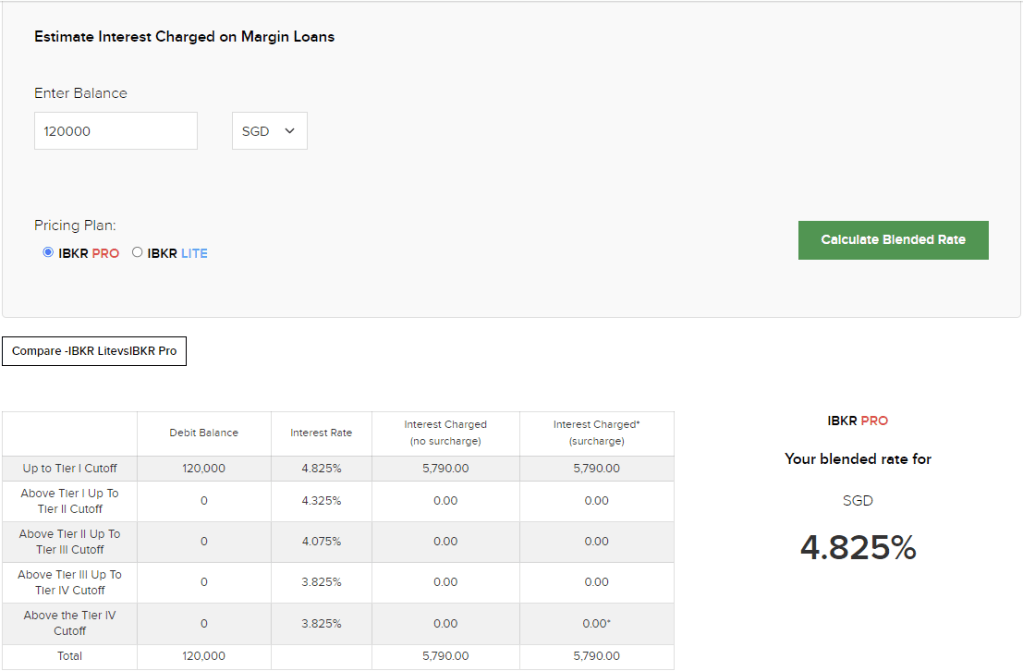Select the Up to Tier I Cutoff row label
This screenshot has width=1023, height=671.
tap(70, 468)
